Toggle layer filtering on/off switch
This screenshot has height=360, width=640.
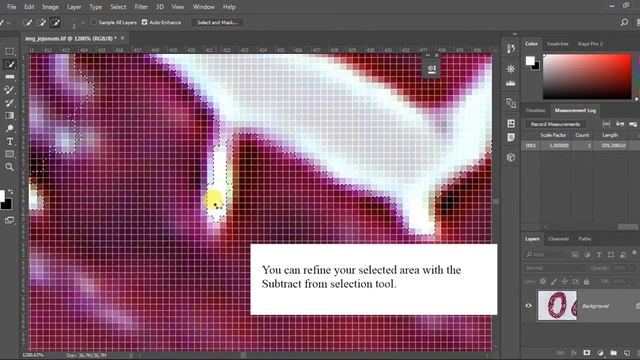(634, 253)
